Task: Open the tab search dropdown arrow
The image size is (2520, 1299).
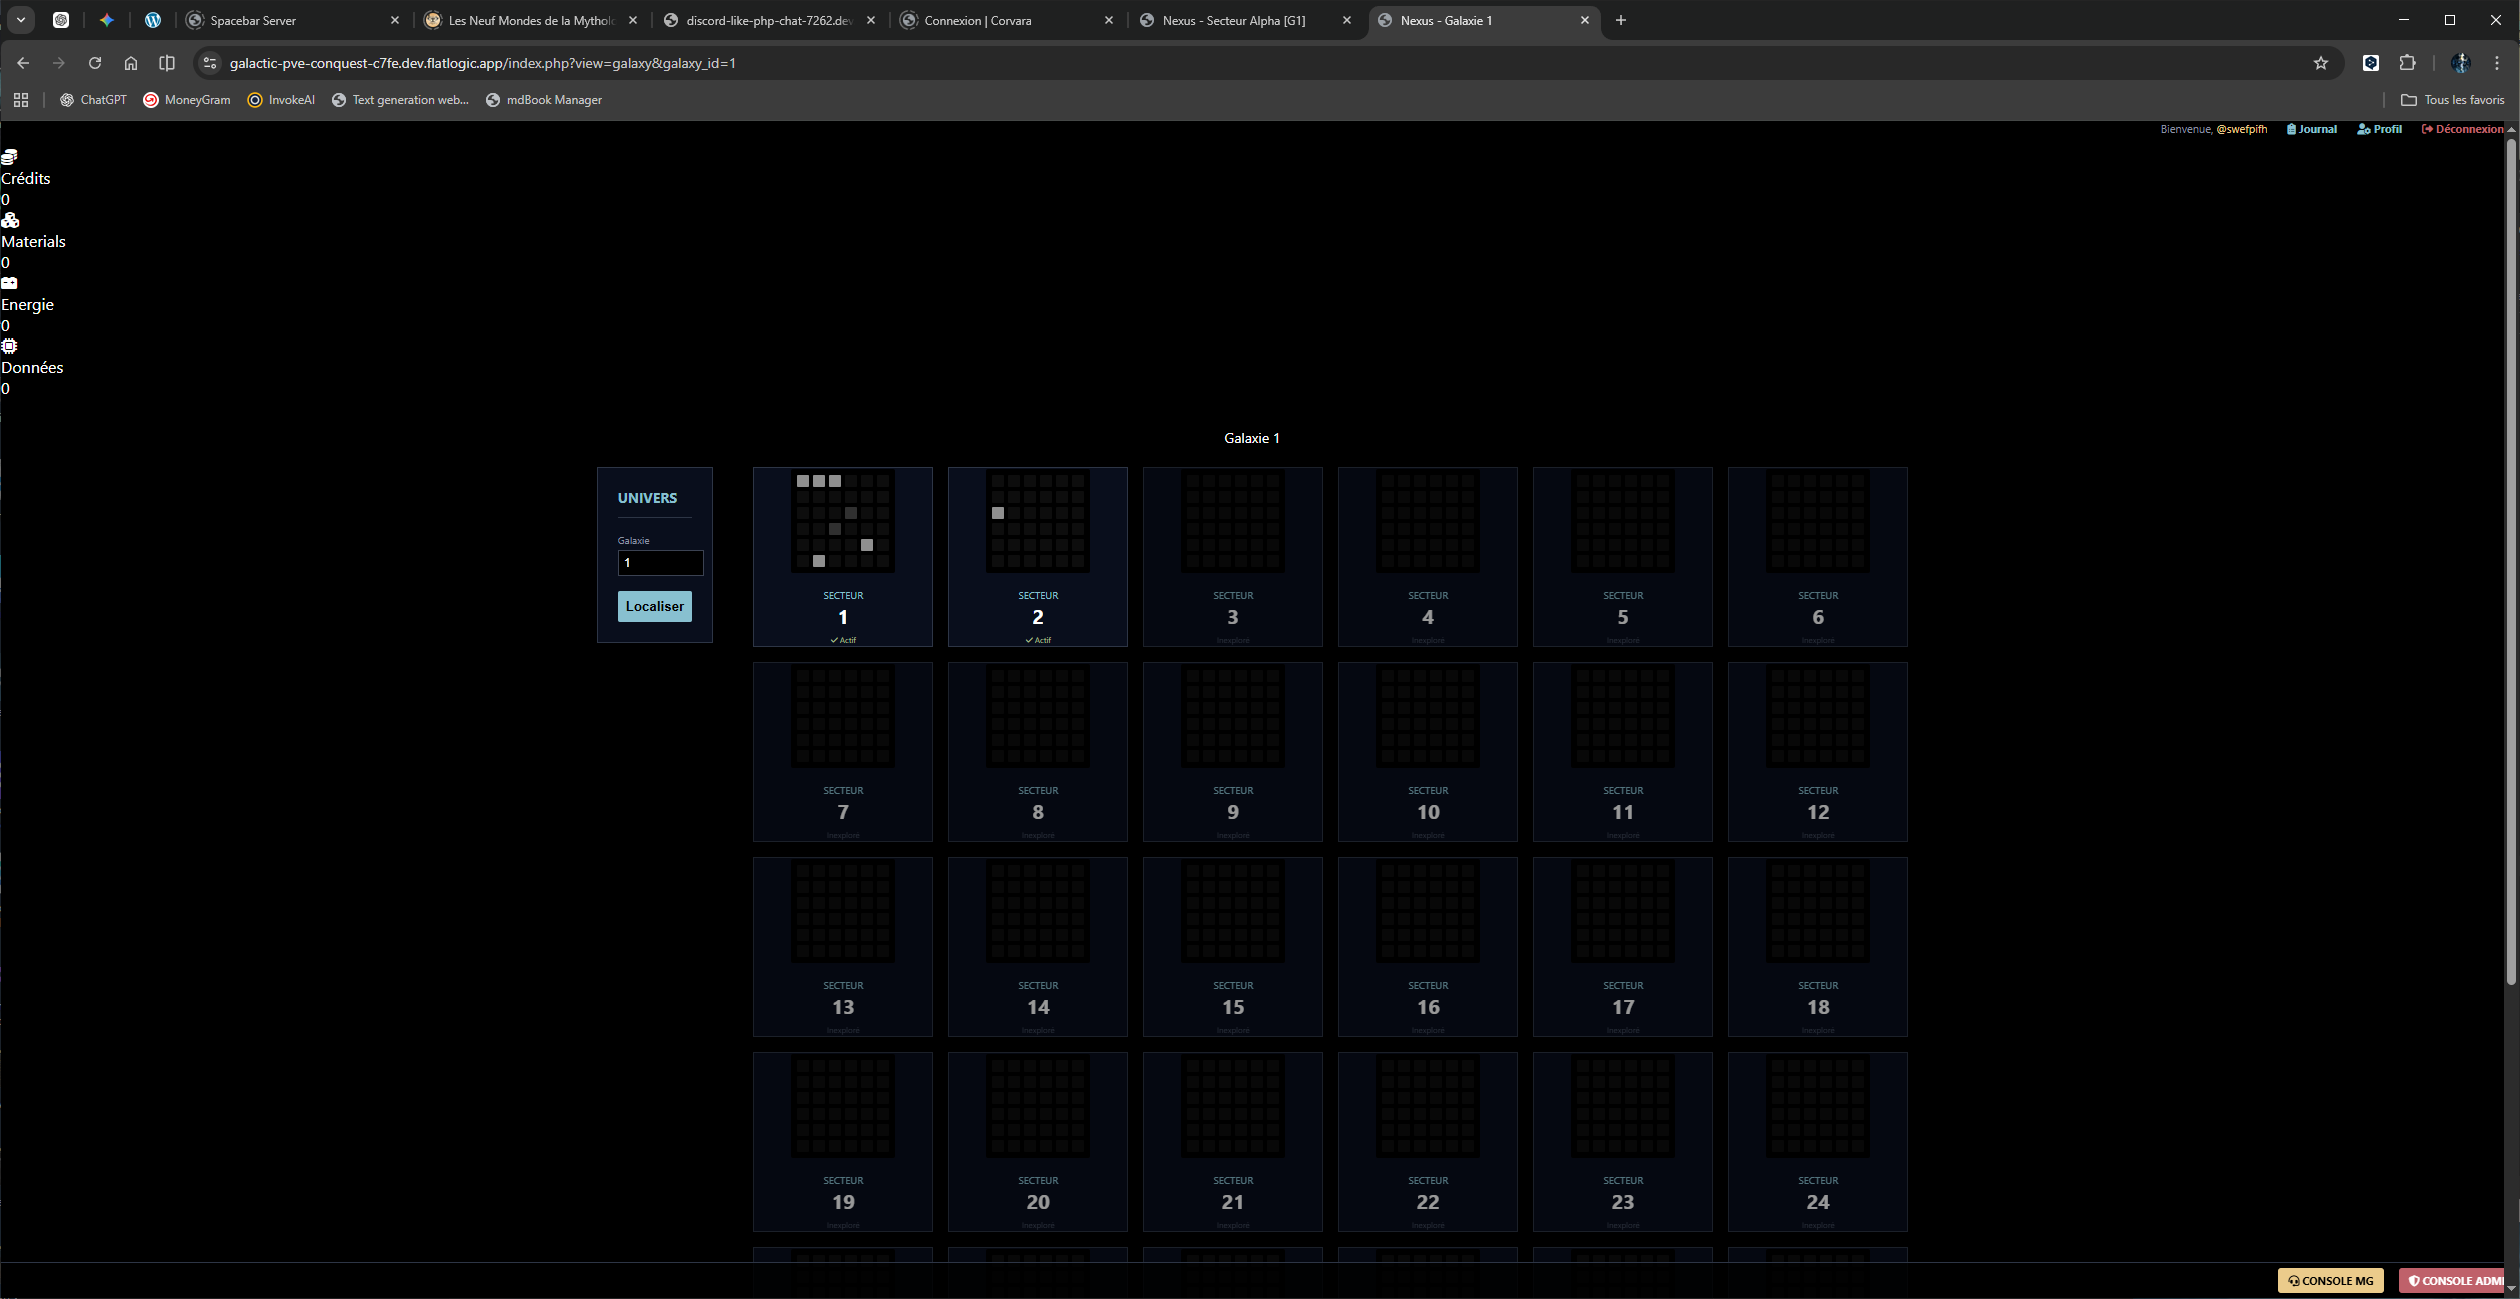Action: [20, 20]
